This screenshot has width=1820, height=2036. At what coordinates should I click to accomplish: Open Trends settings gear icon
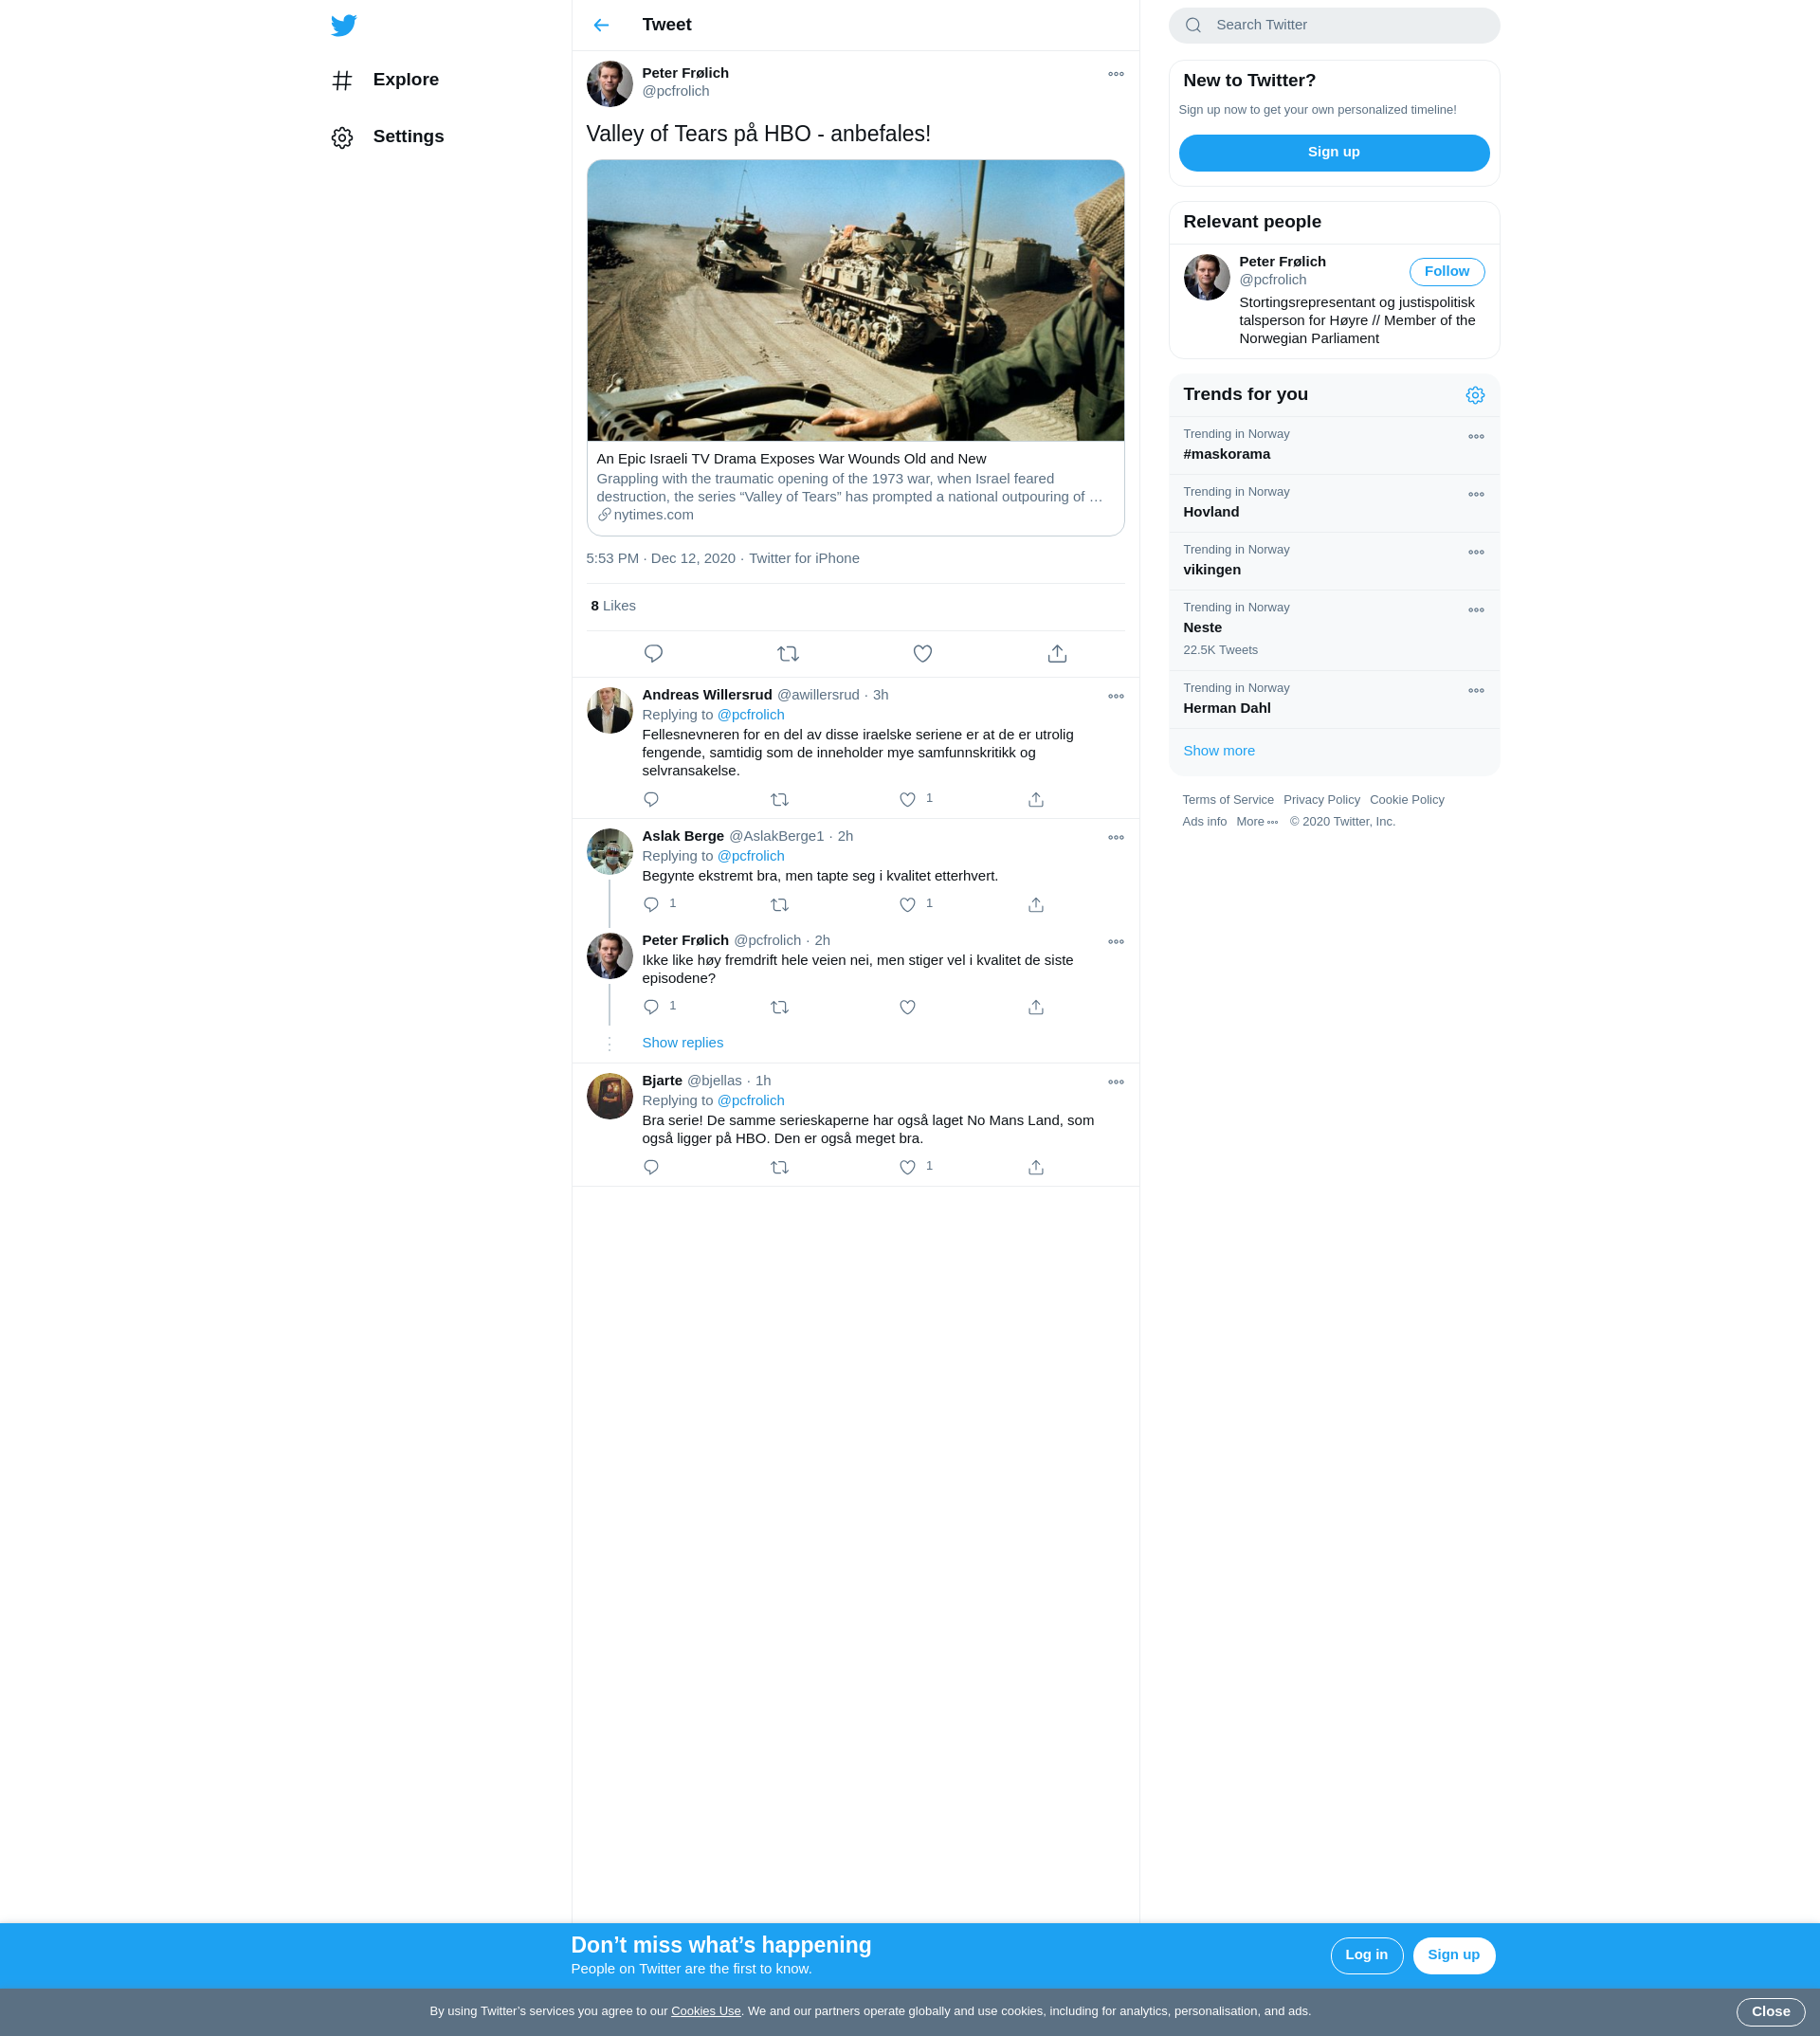pos(1474,395)
